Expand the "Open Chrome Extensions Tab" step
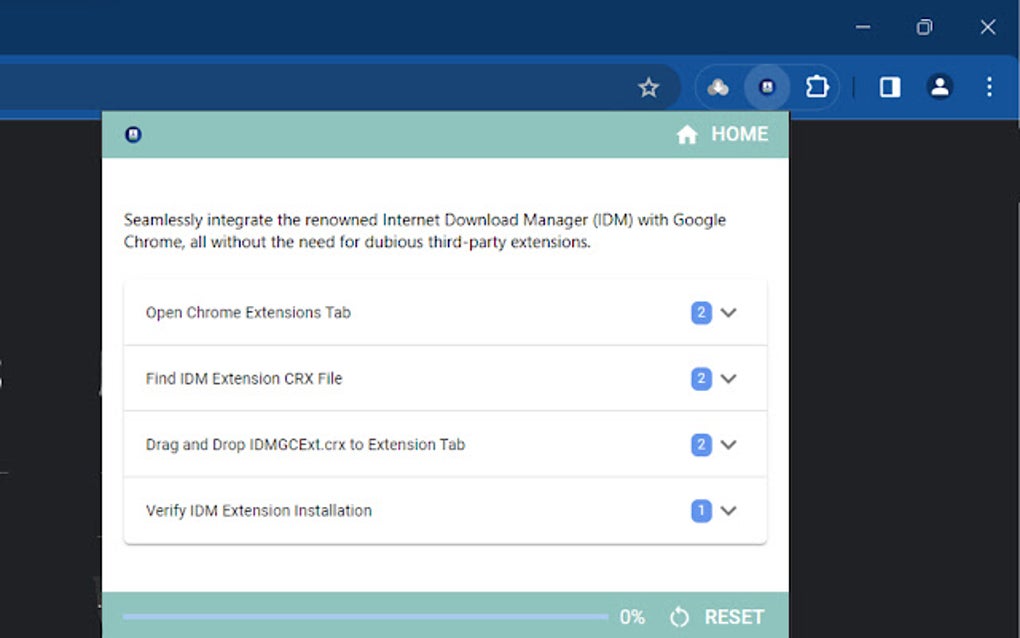1020x638 pixels. (x=728, y=312)
